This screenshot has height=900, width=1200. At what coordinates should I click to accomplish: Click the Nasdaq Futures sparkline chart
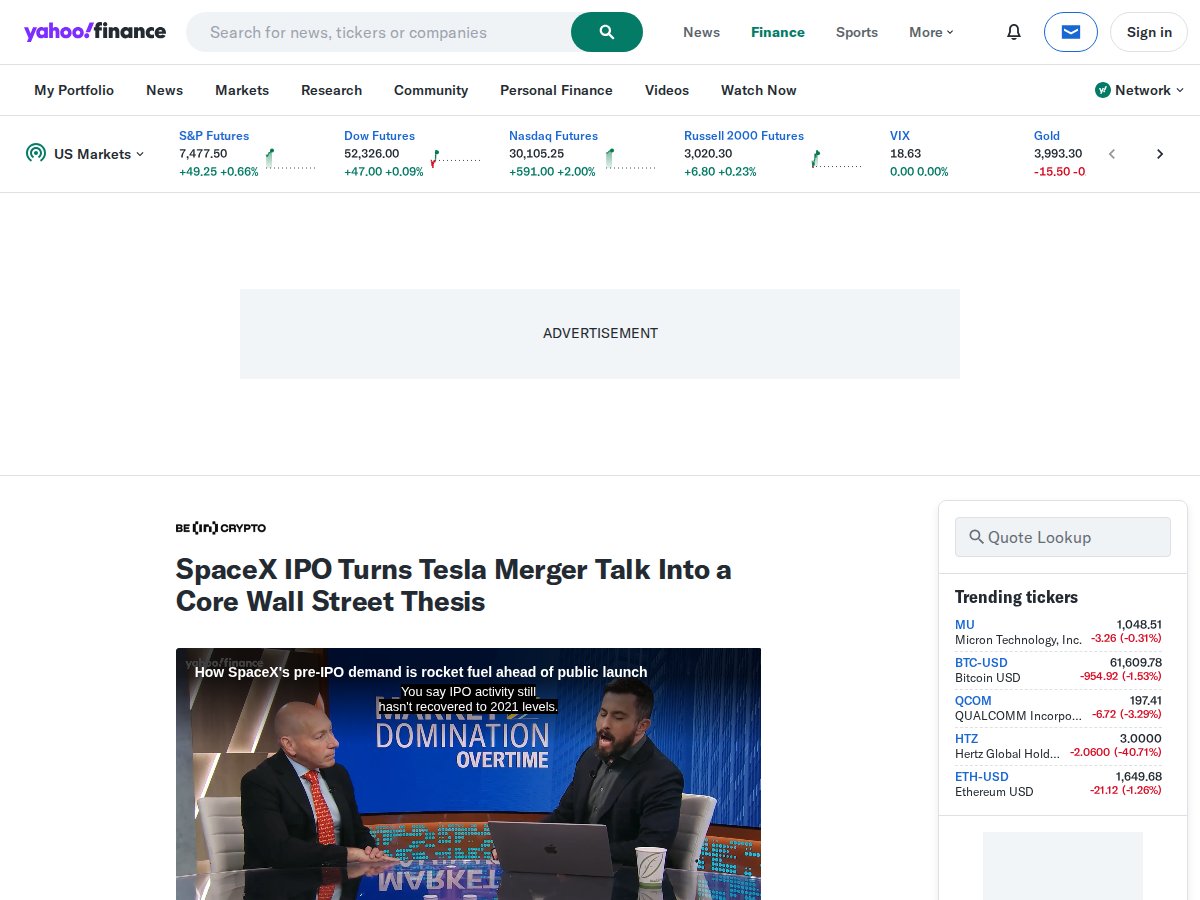(x=630, y=158)
